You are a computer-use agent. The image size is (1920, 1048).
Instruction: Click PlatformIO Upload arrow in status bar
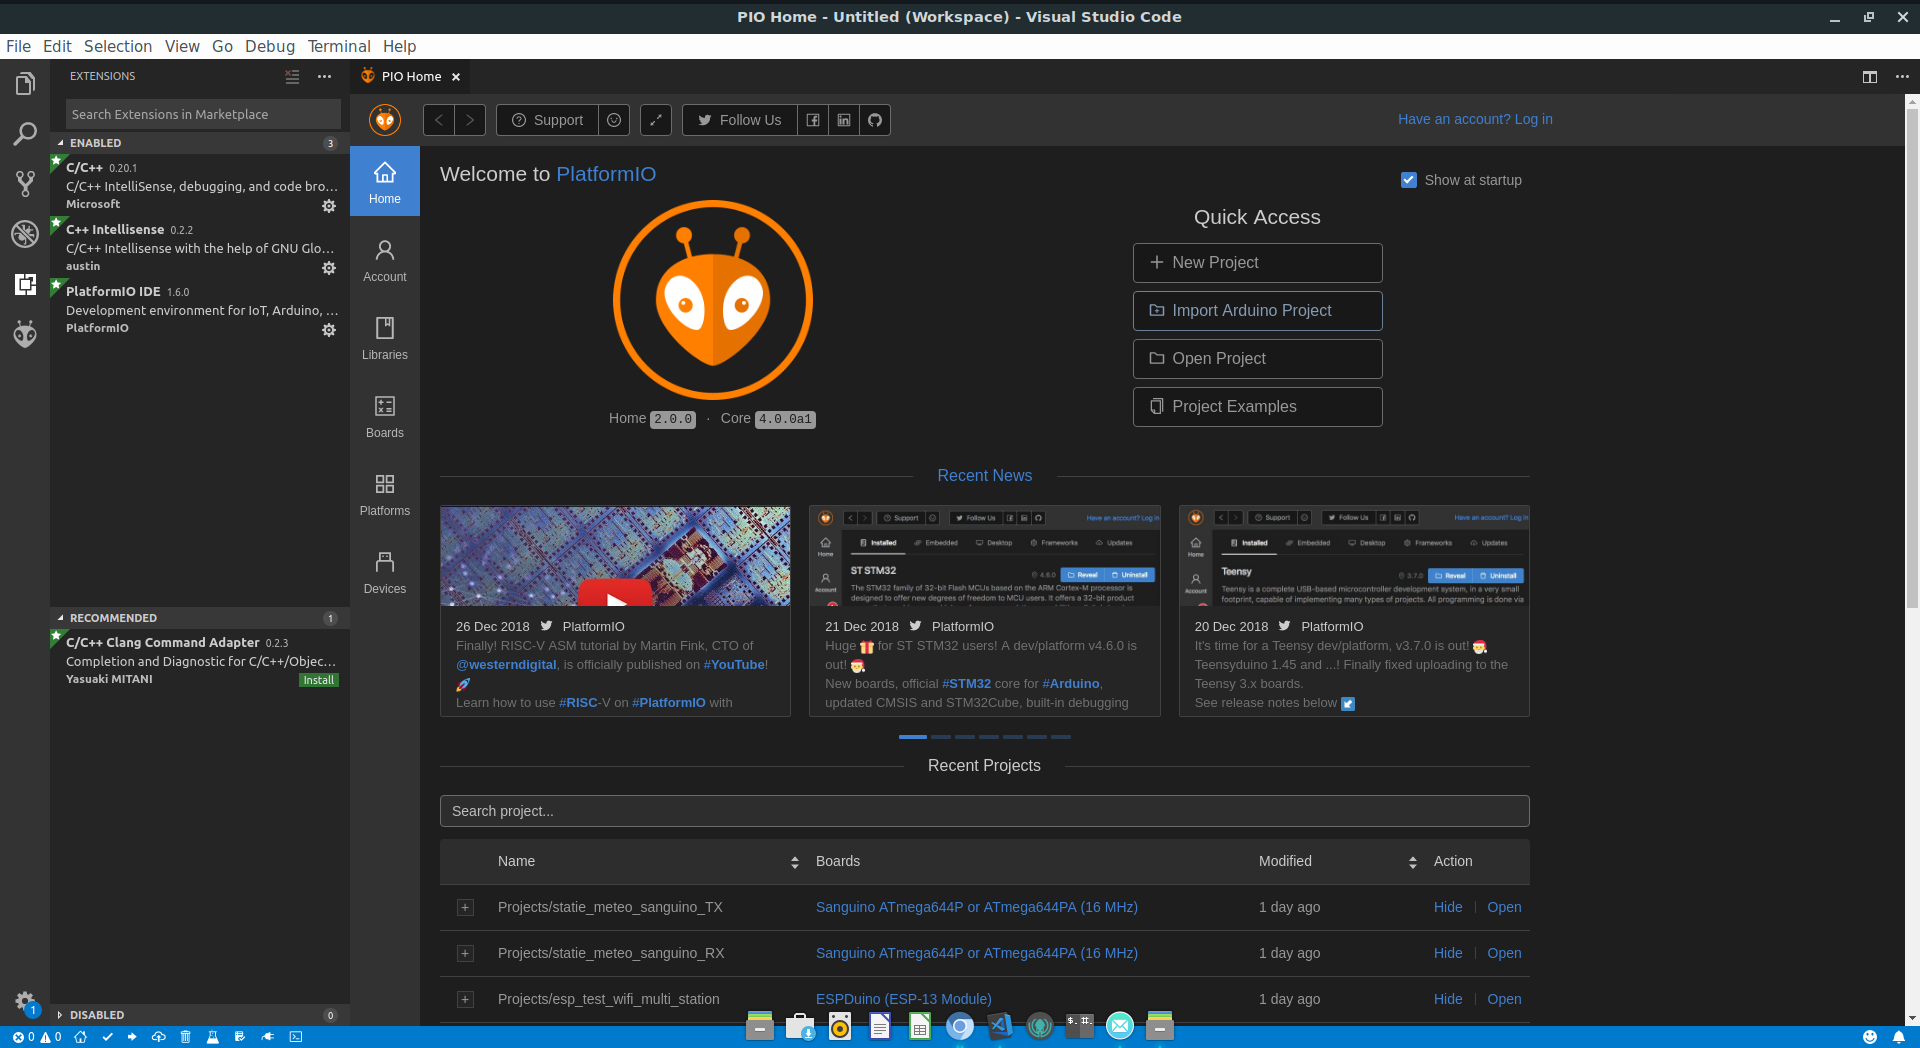coord(132,1037)
